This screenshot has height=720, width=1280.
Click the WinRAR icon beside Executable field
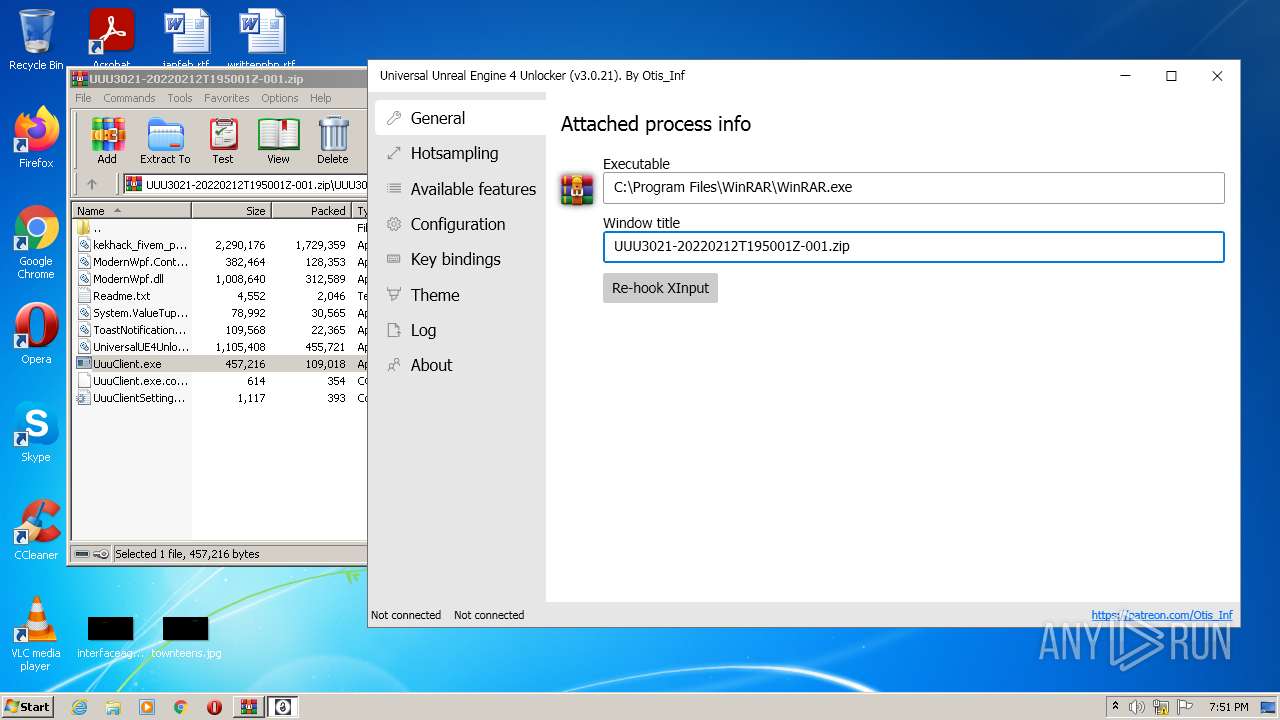(x=577, y=188)
